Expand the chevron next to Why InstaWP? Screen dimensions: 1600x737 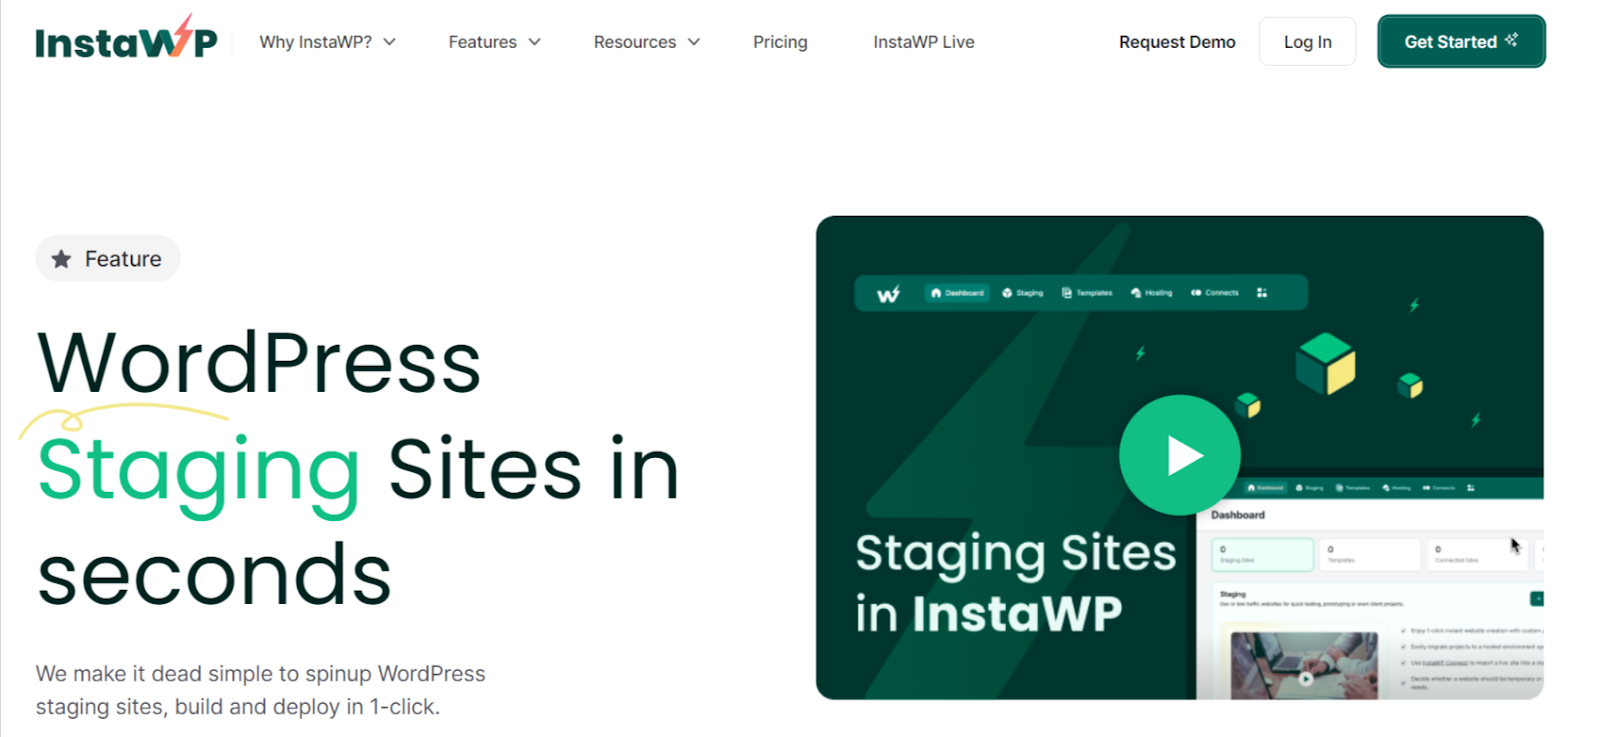[390, 42]
